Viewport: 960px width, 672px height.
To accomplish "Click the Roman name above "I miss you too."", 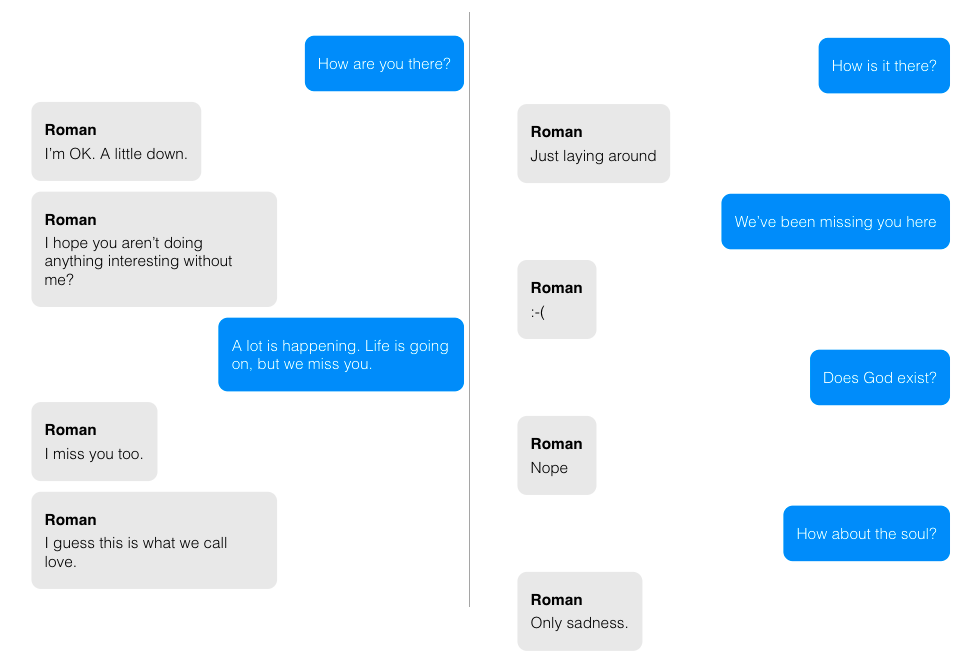I will tap(71, 430).
